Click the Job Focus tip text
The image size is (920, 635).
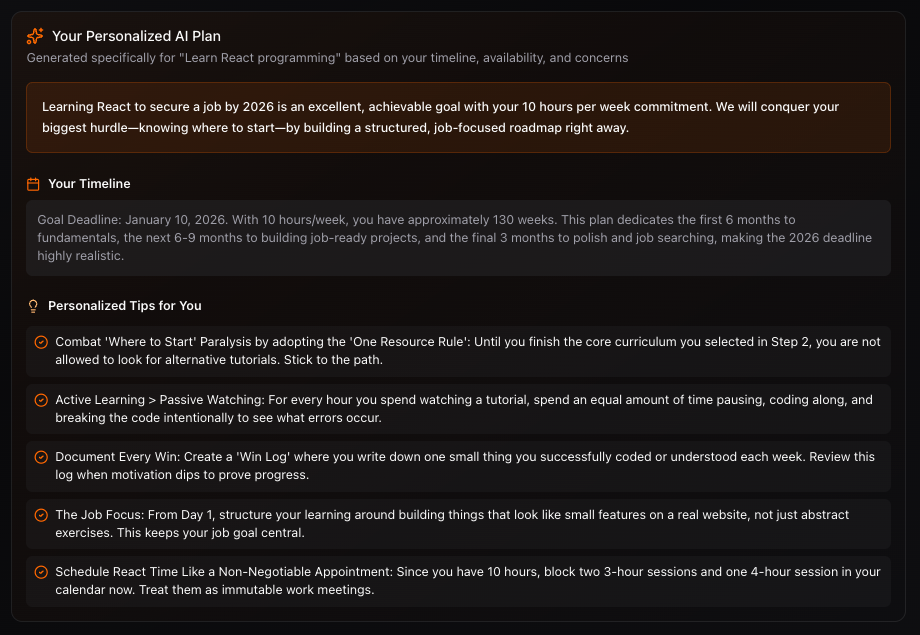[452, 523]
